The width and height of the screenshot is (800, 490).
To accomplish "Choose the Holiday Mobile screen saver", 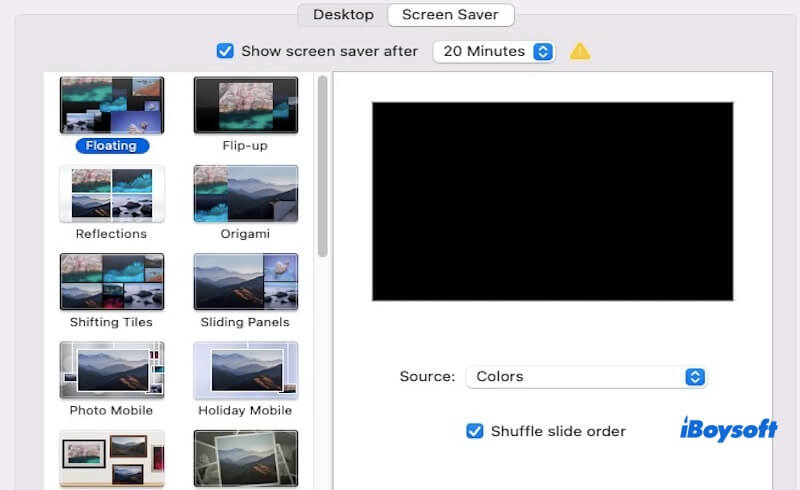I will coord(245,370).
